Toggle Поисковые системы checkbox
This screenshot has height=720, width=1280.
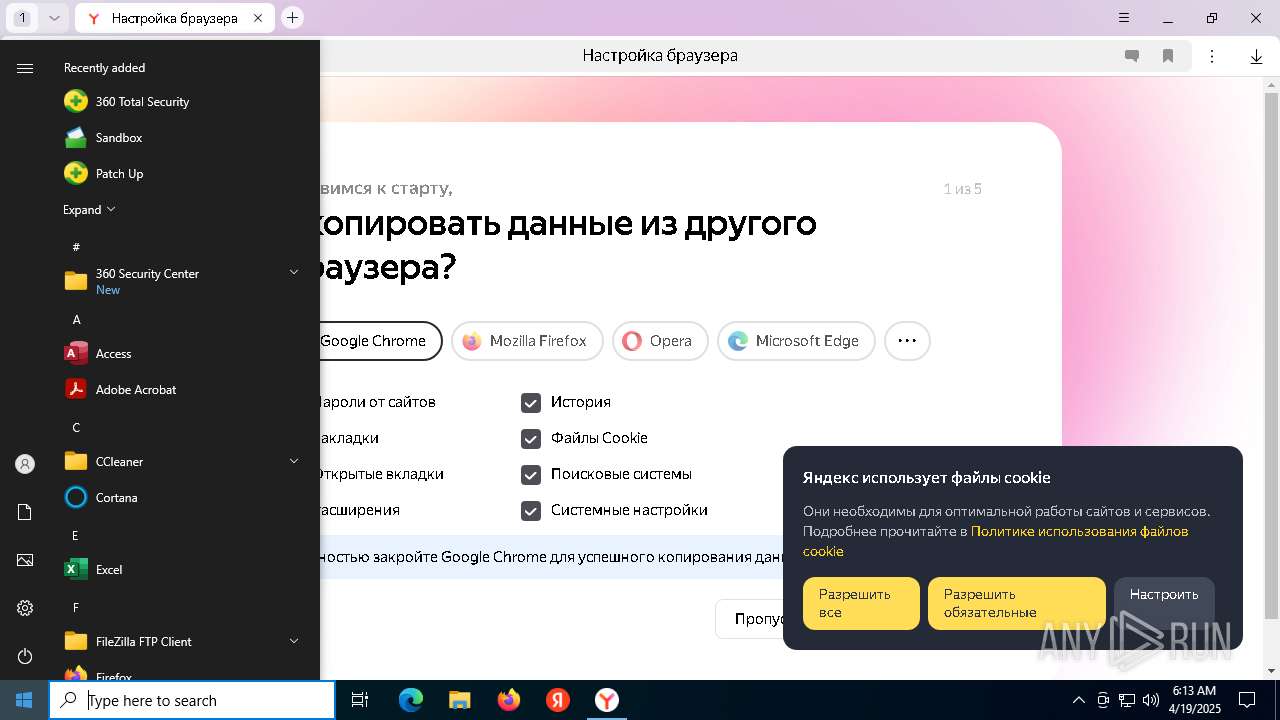click(x=531, y=474)
